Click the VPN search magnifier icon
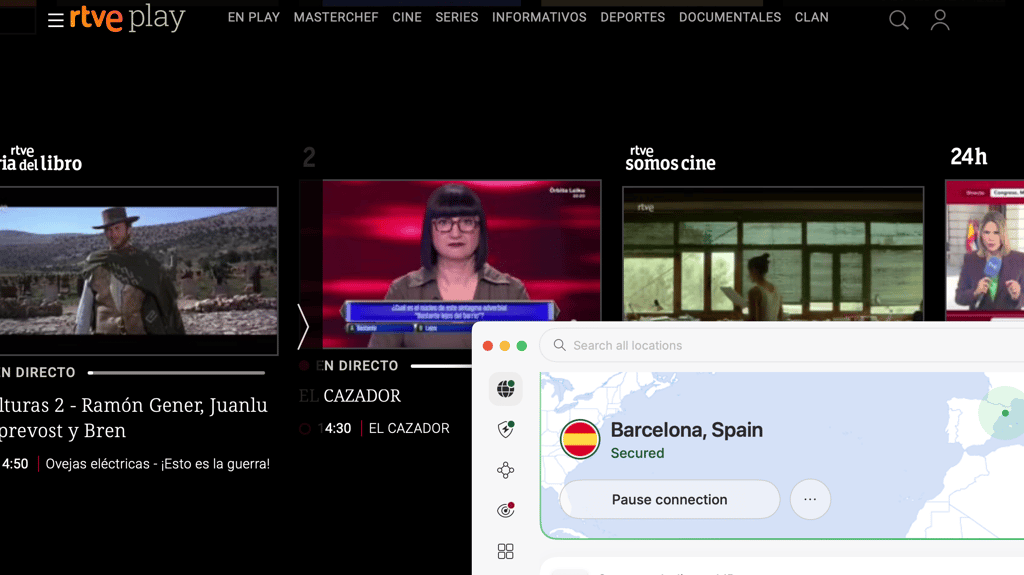Screen dimensions: 1024x575 pos(560,345)
